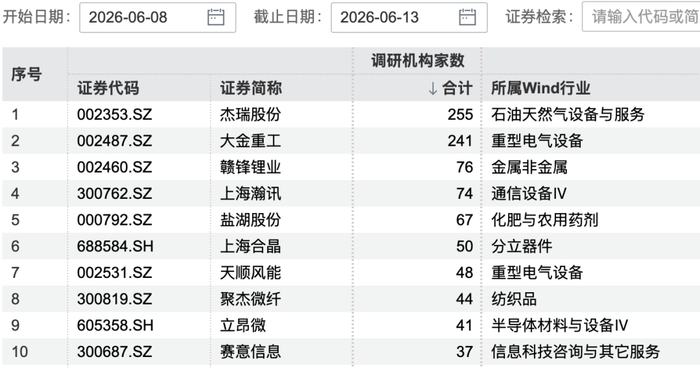700x368 pixels.
Task: Open the 赣锋锂业 stock name
Action: point(250,167)
